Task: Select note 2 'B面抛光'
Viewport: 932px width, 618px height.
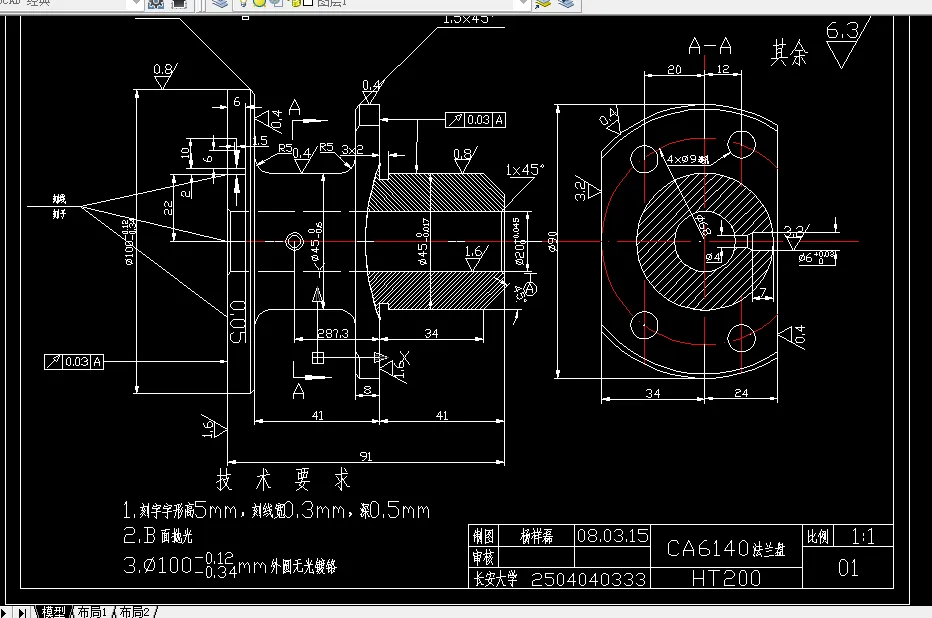Action: point(158,535)
